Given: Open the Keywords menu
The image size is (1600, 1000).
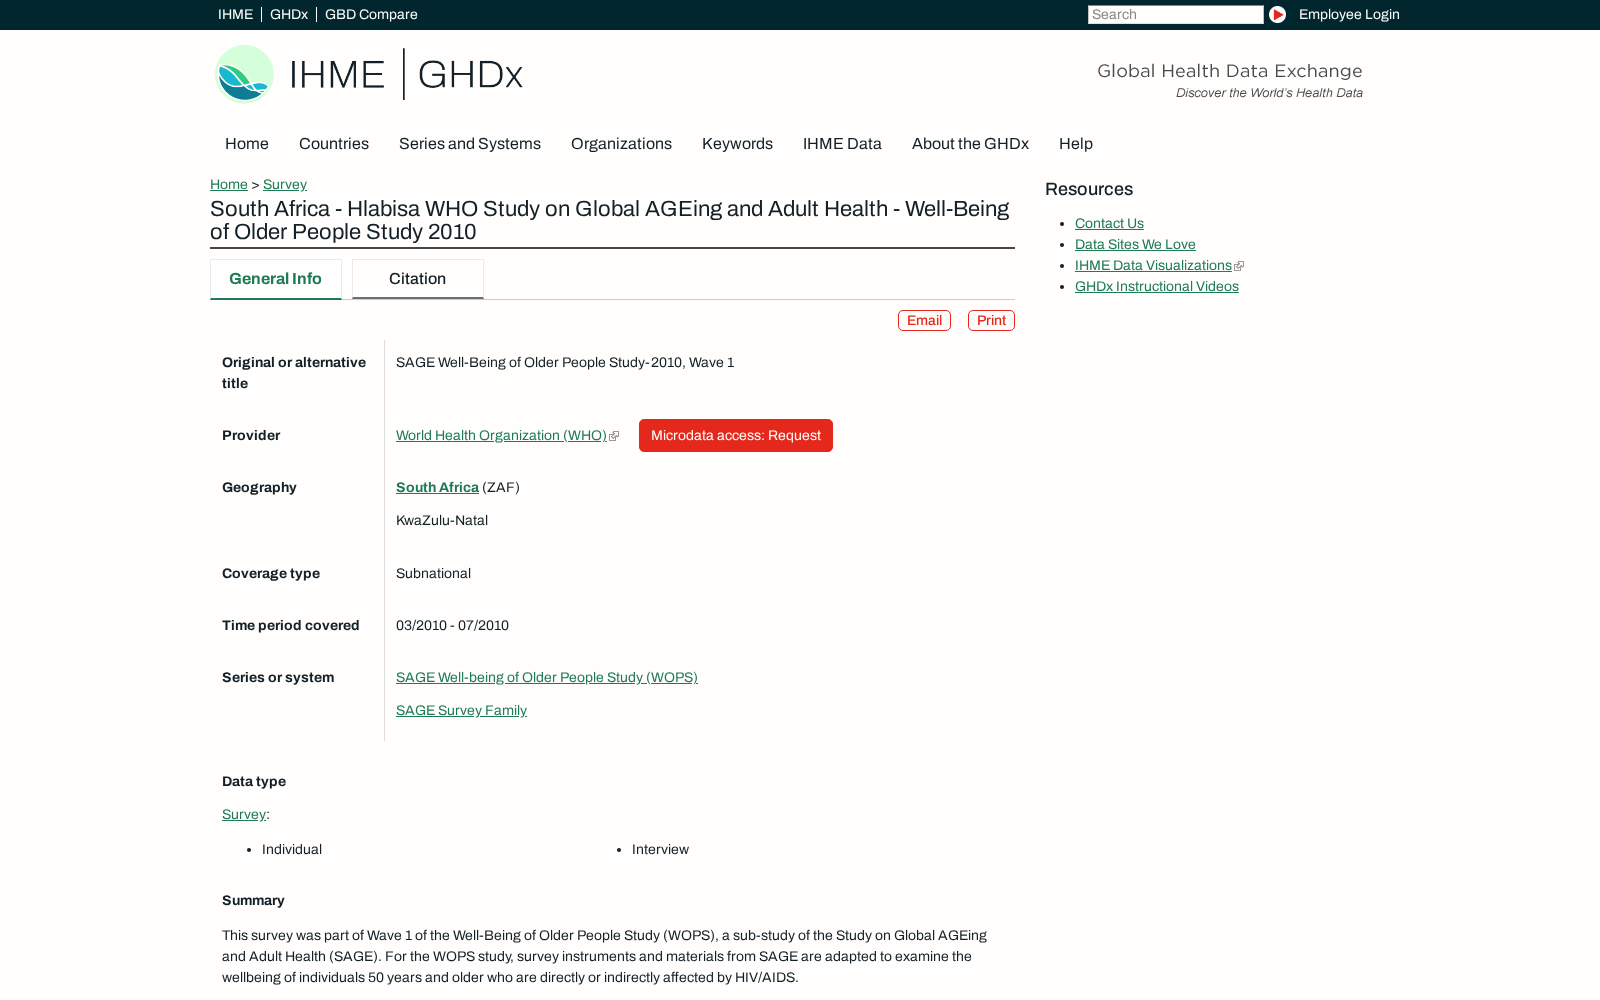Looking at the screenshot, I should point(737,143).
